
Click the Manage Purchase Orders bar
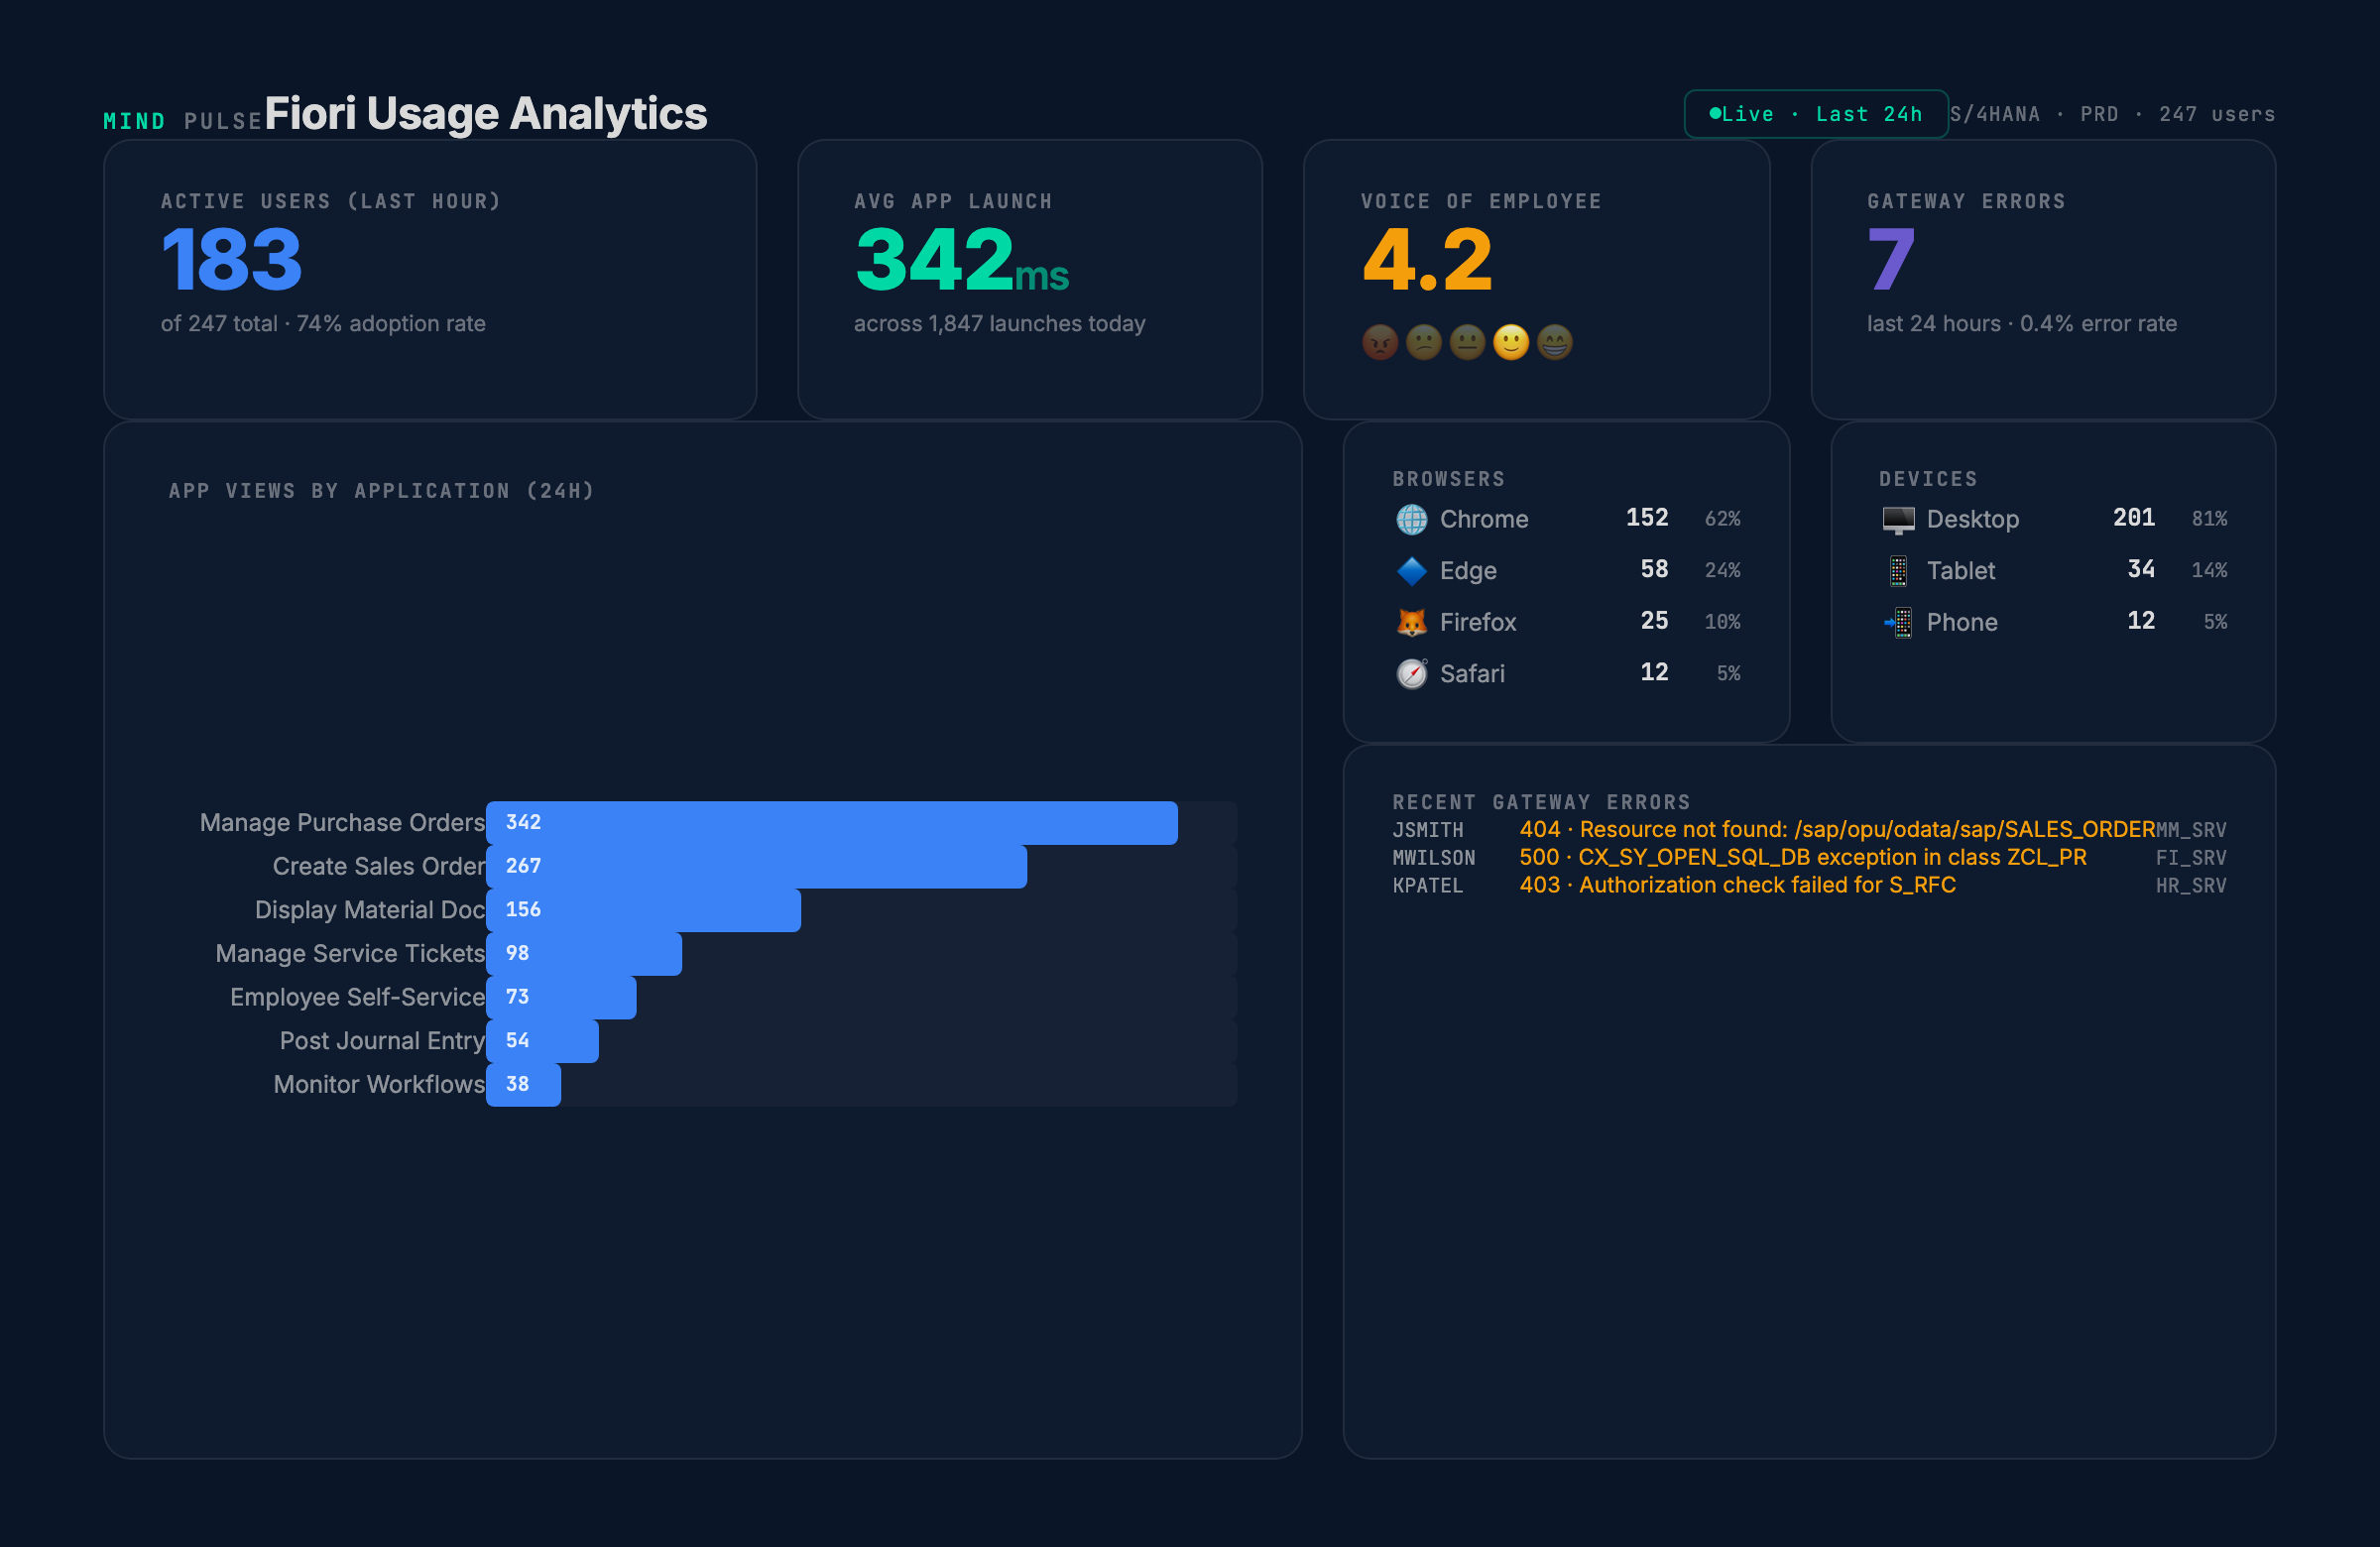pyautogui.click(x=830, y=823)
